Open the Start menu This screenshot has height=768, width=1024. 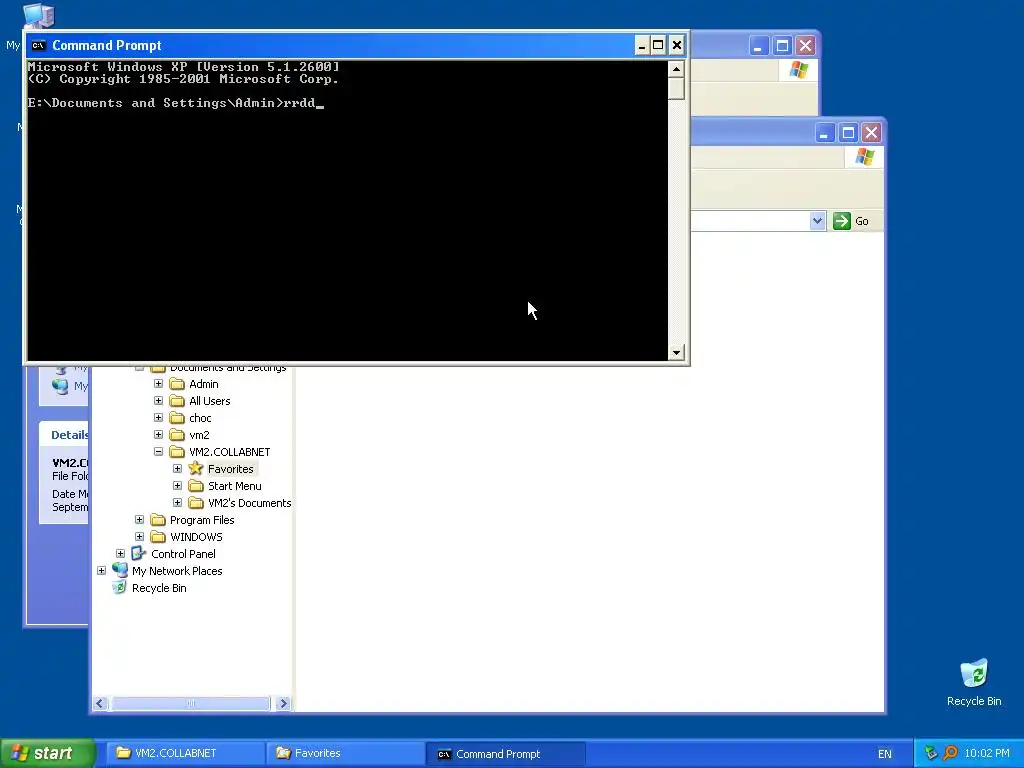[47, 753]
